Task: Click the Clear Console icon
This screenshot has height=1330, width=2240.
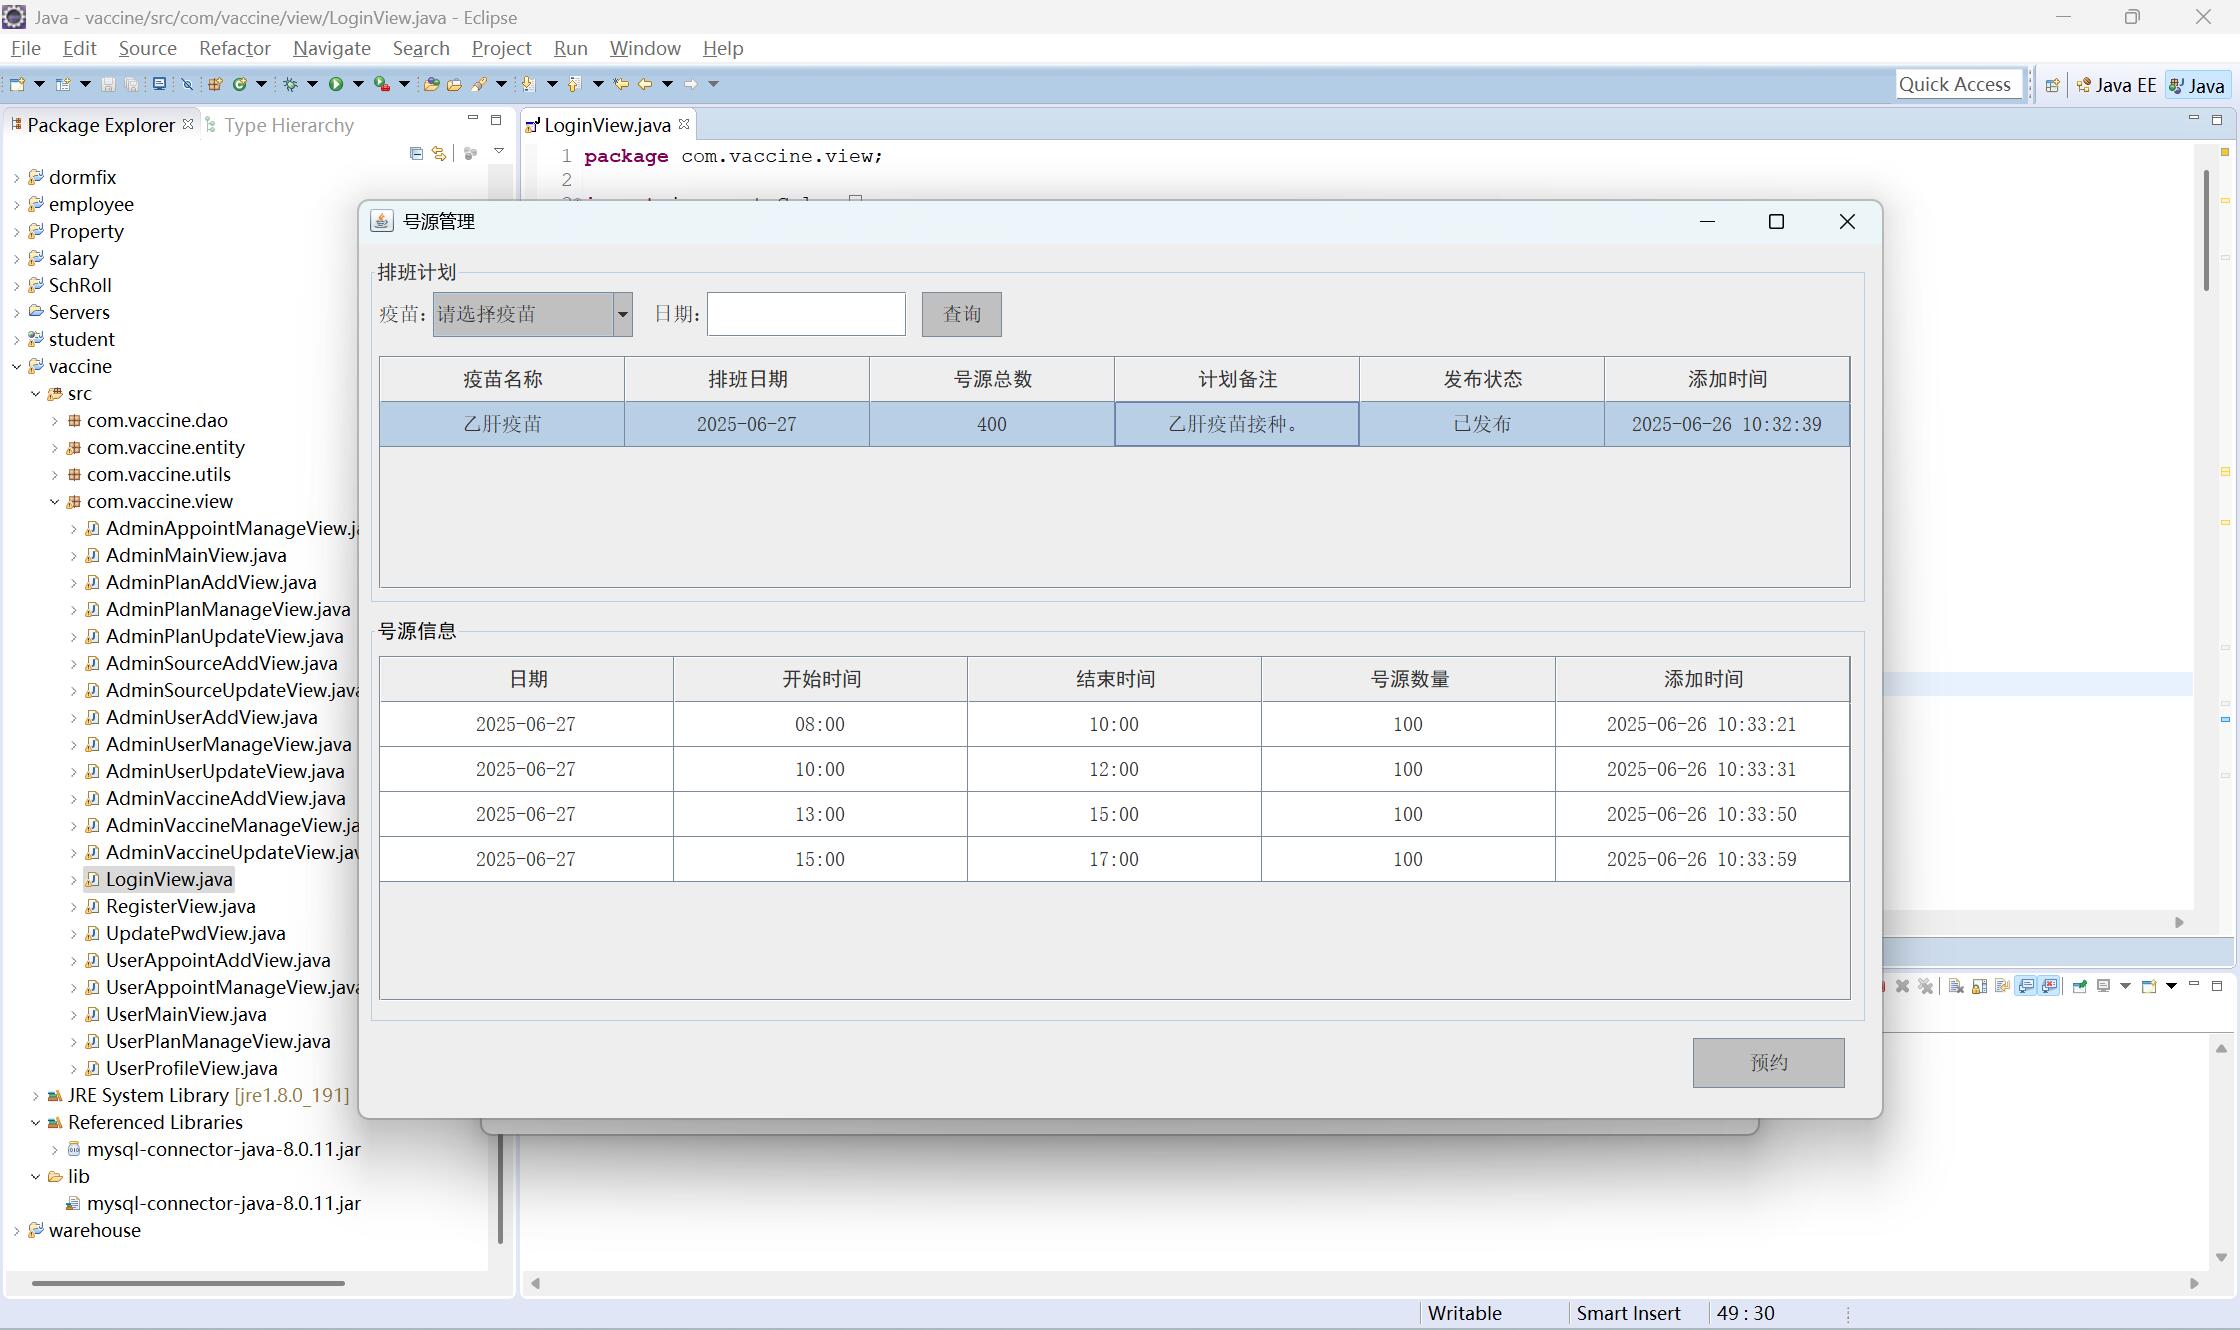Action: pos(1956,986)
